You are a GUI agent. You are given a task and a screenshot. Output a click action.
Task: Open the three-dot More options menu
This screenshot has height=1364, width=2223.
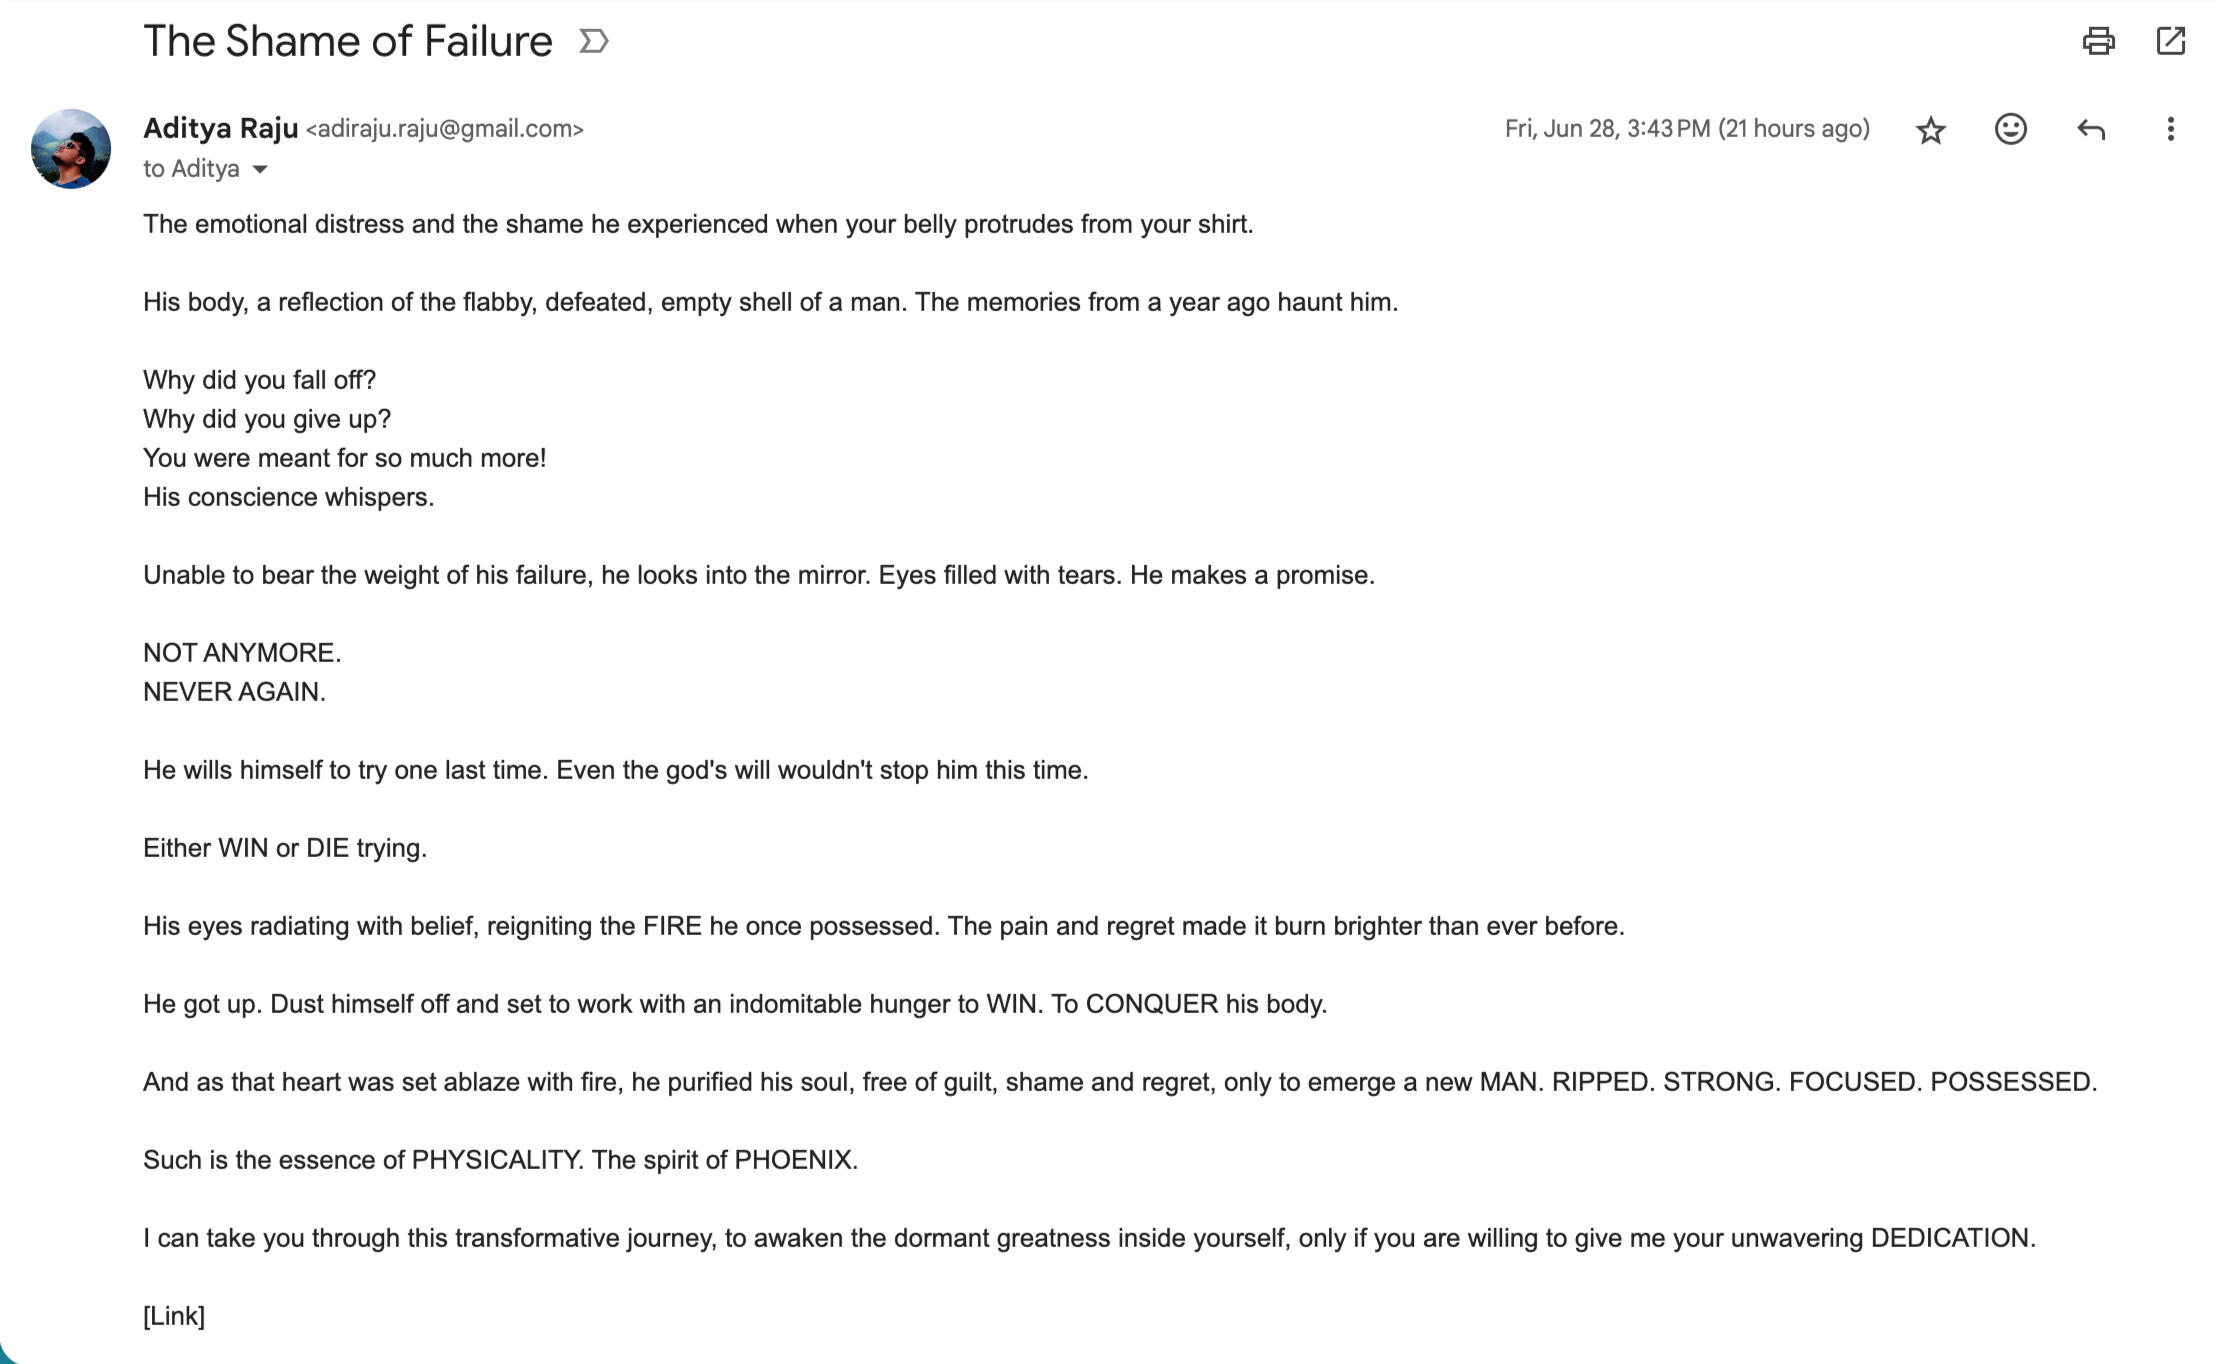tap(2170, 129)
